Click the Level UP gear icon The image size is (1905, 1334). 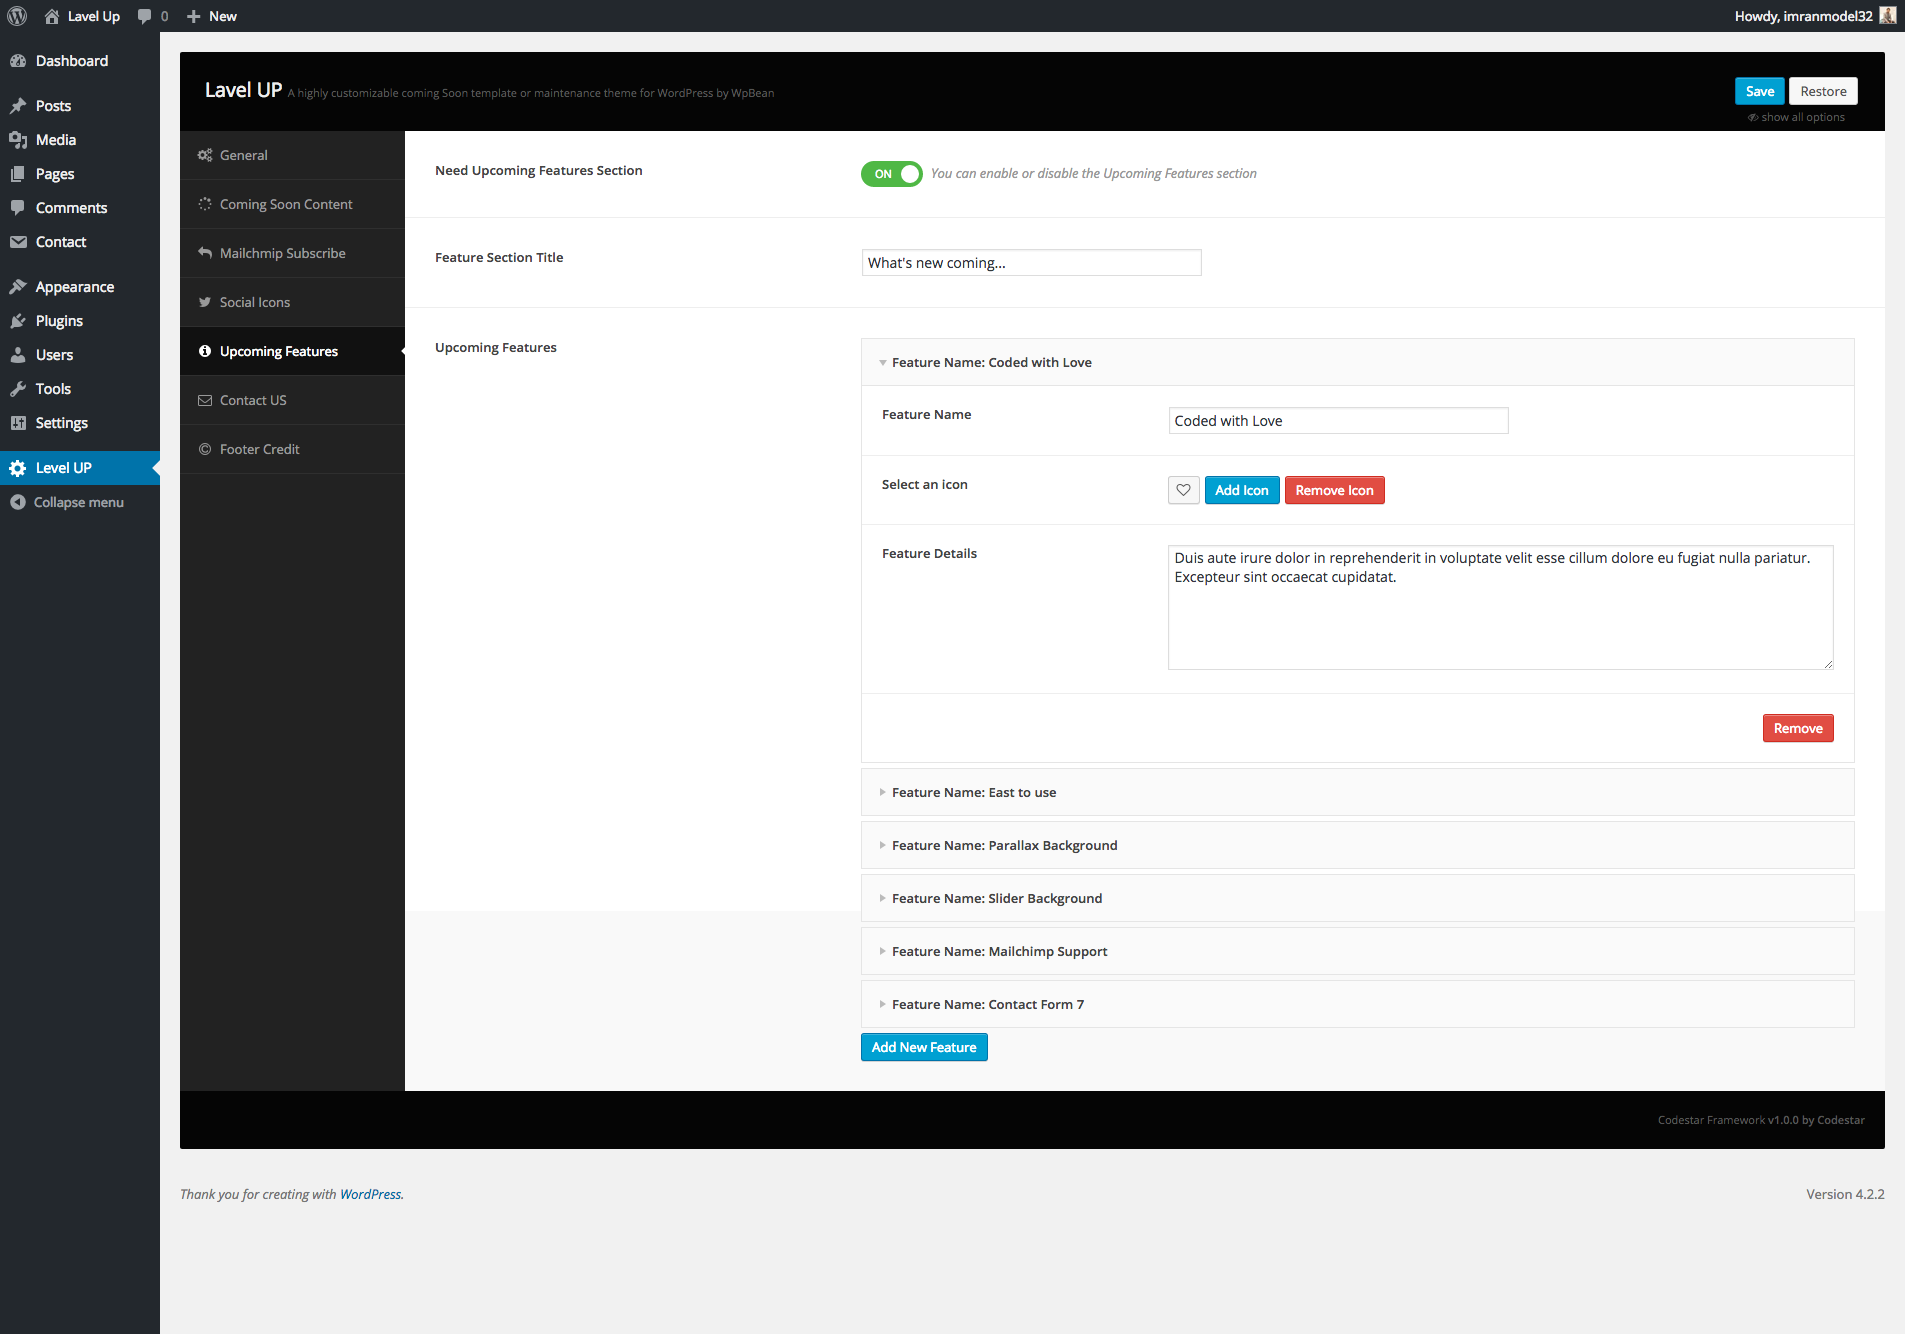click(18, 468)
